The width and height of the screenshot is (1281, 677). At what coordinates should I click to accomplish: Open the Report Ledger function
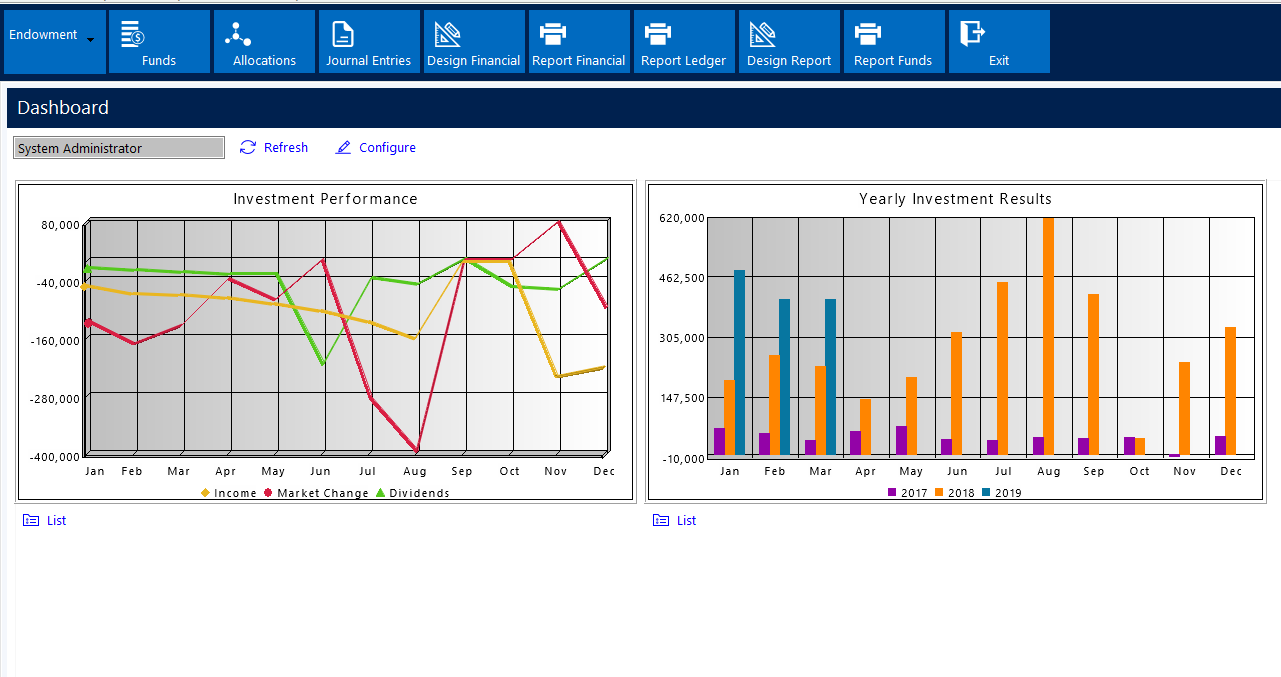(x=683, y=41)
